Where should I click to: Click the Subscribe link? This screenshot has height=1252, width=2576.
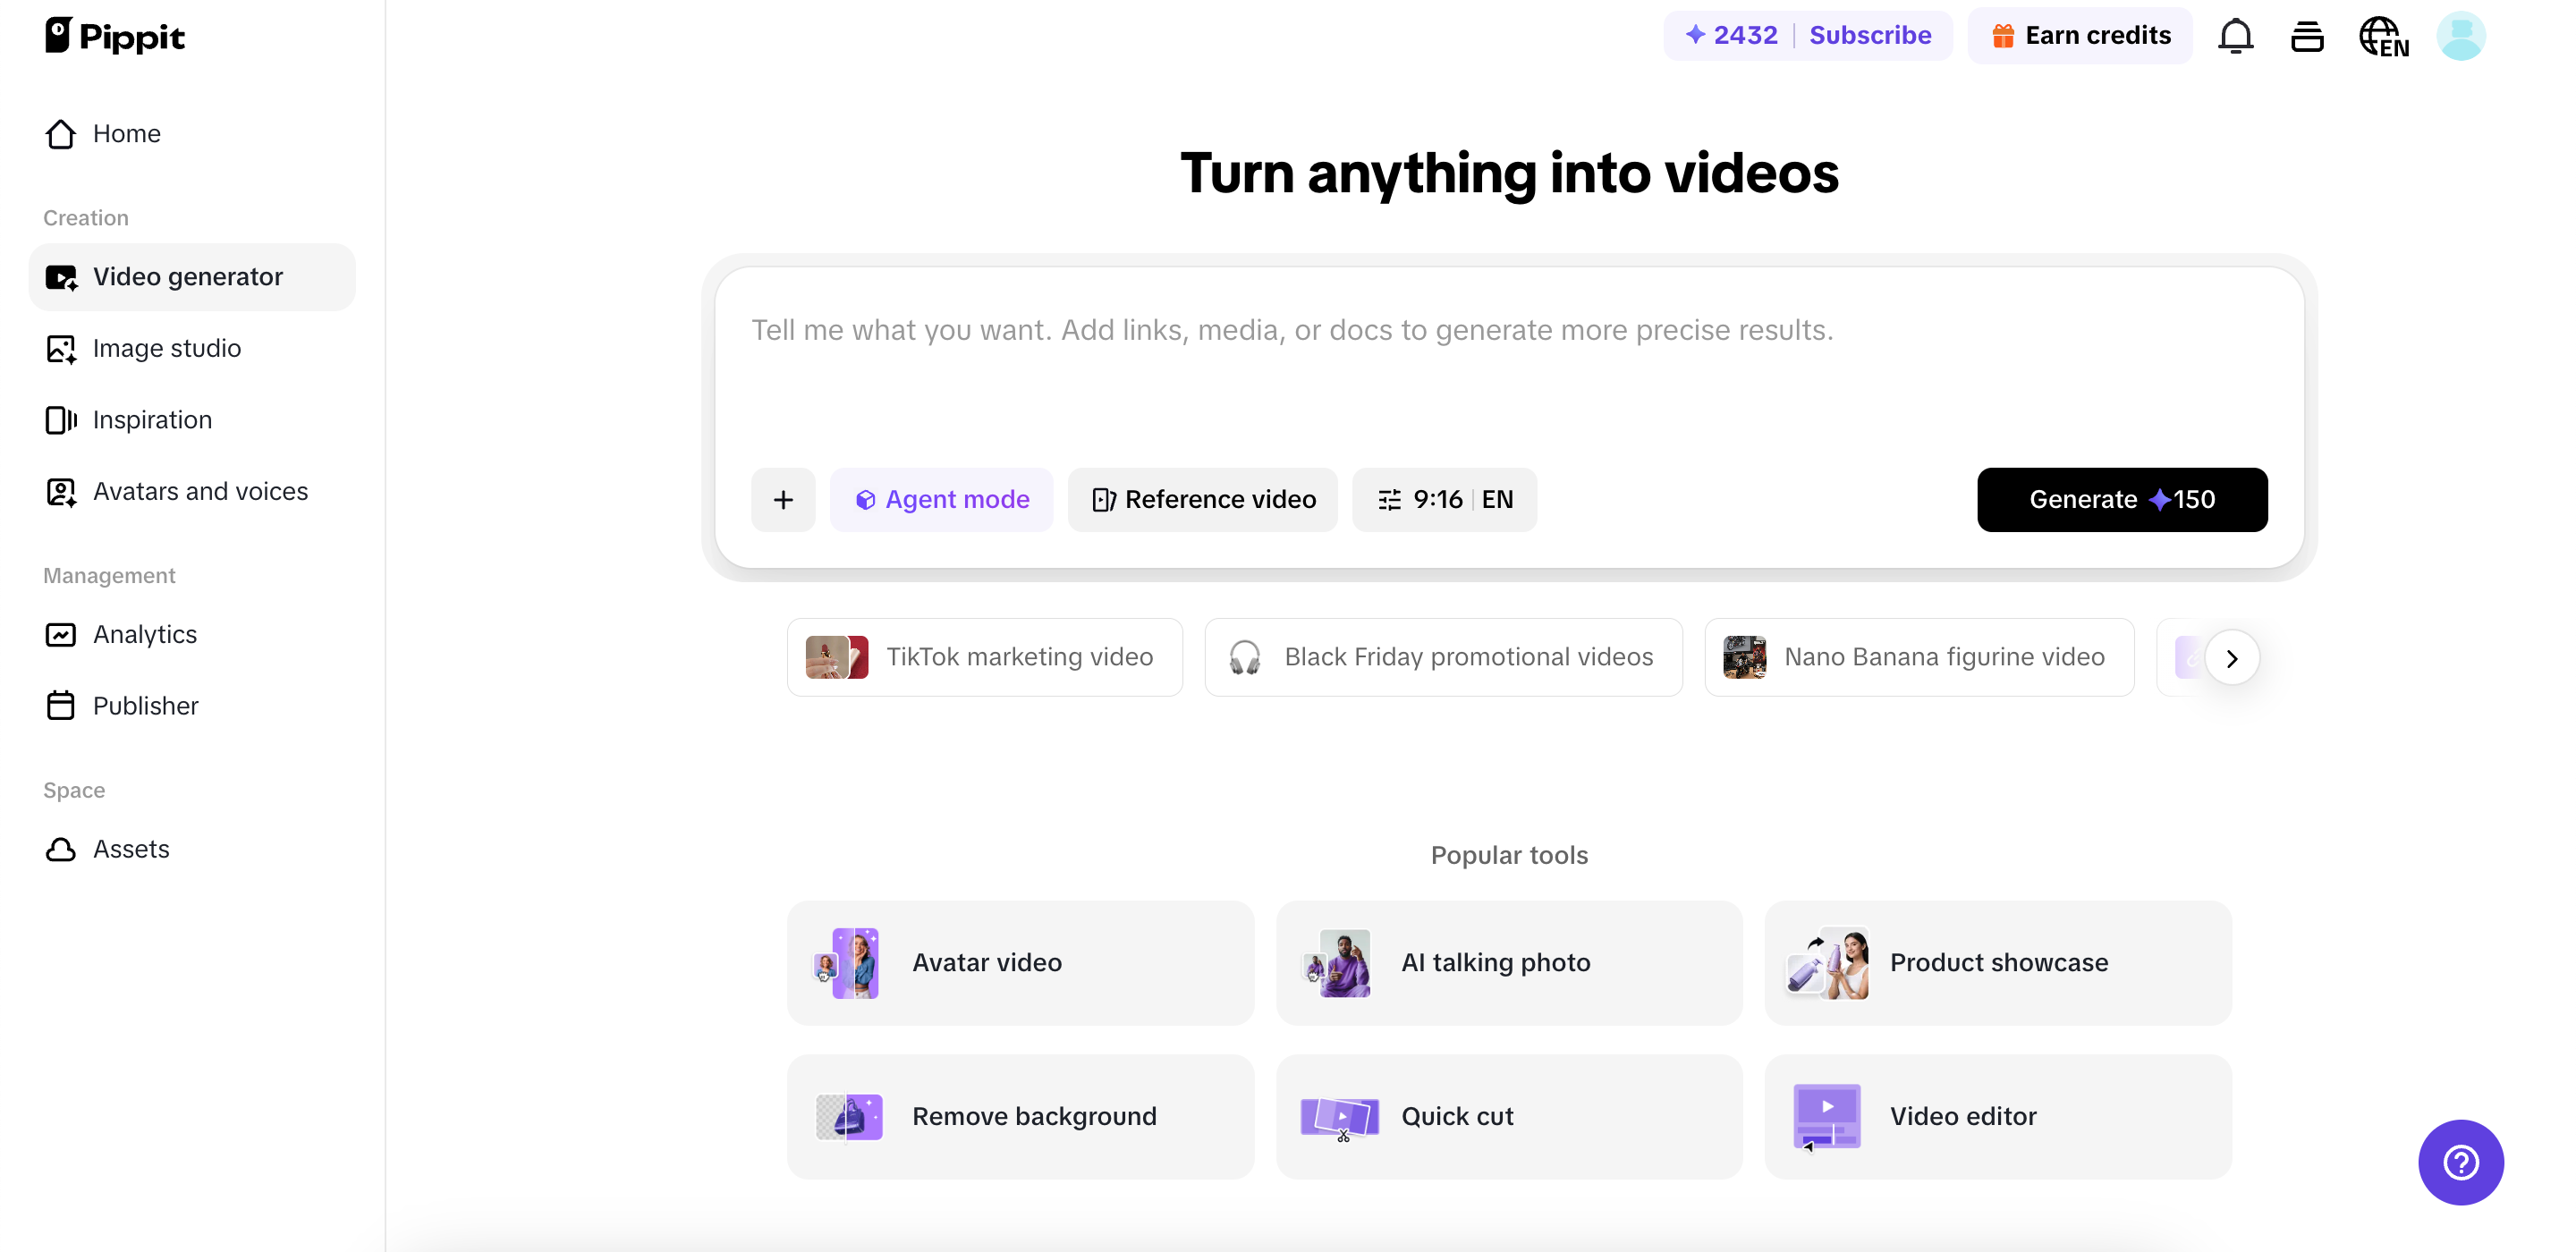(x=1871, y=35)
